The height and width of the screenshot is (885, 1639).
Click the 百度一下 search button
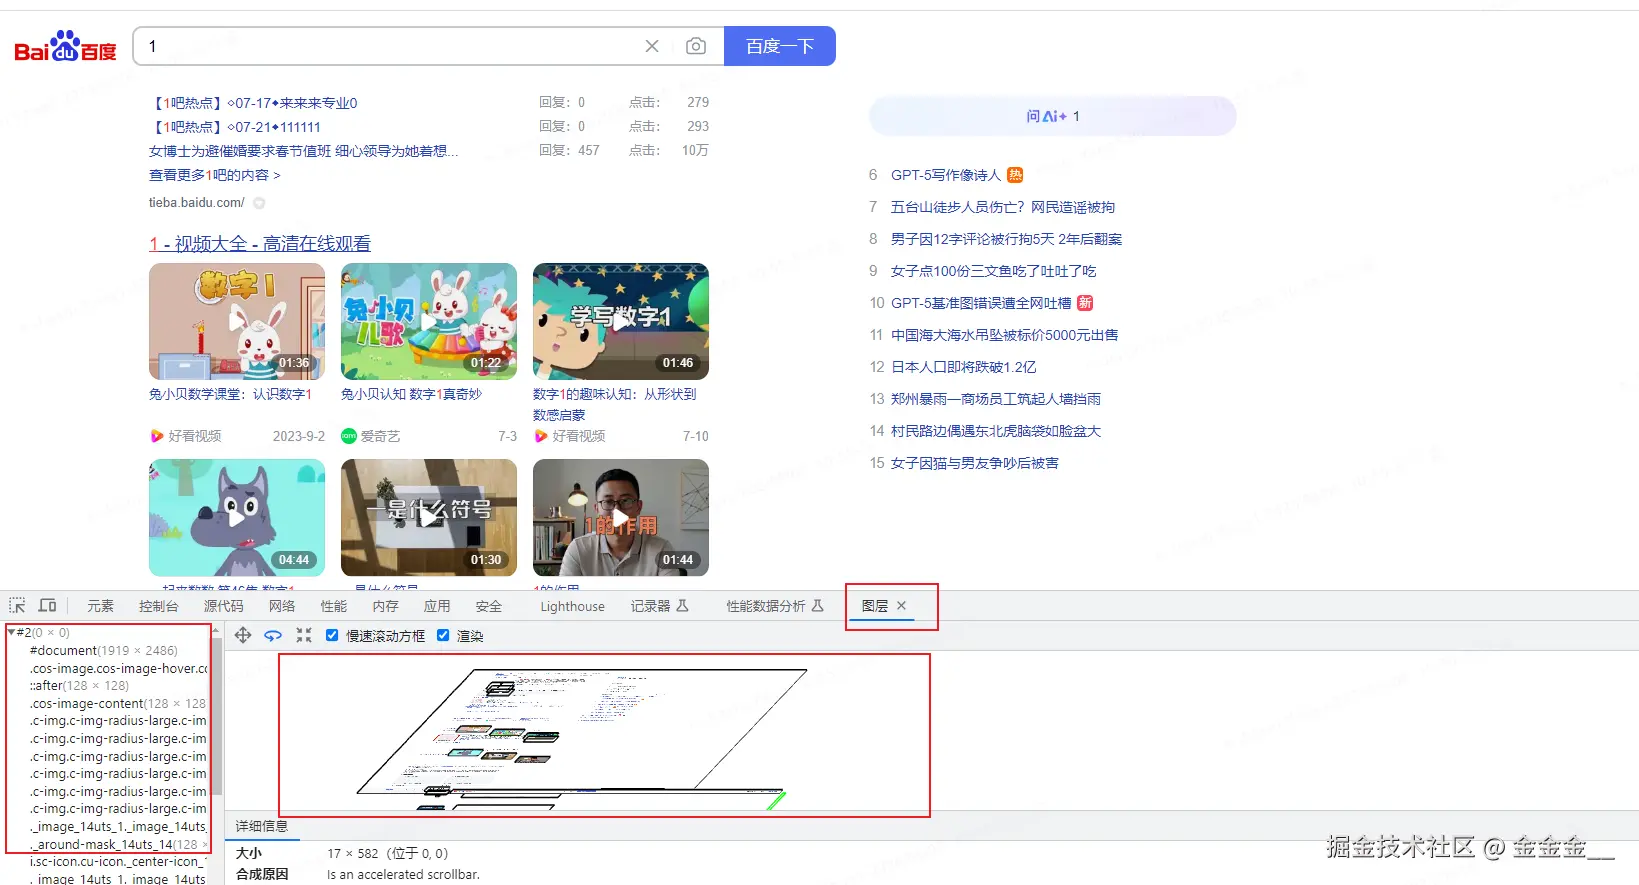(x=780, y=46)
